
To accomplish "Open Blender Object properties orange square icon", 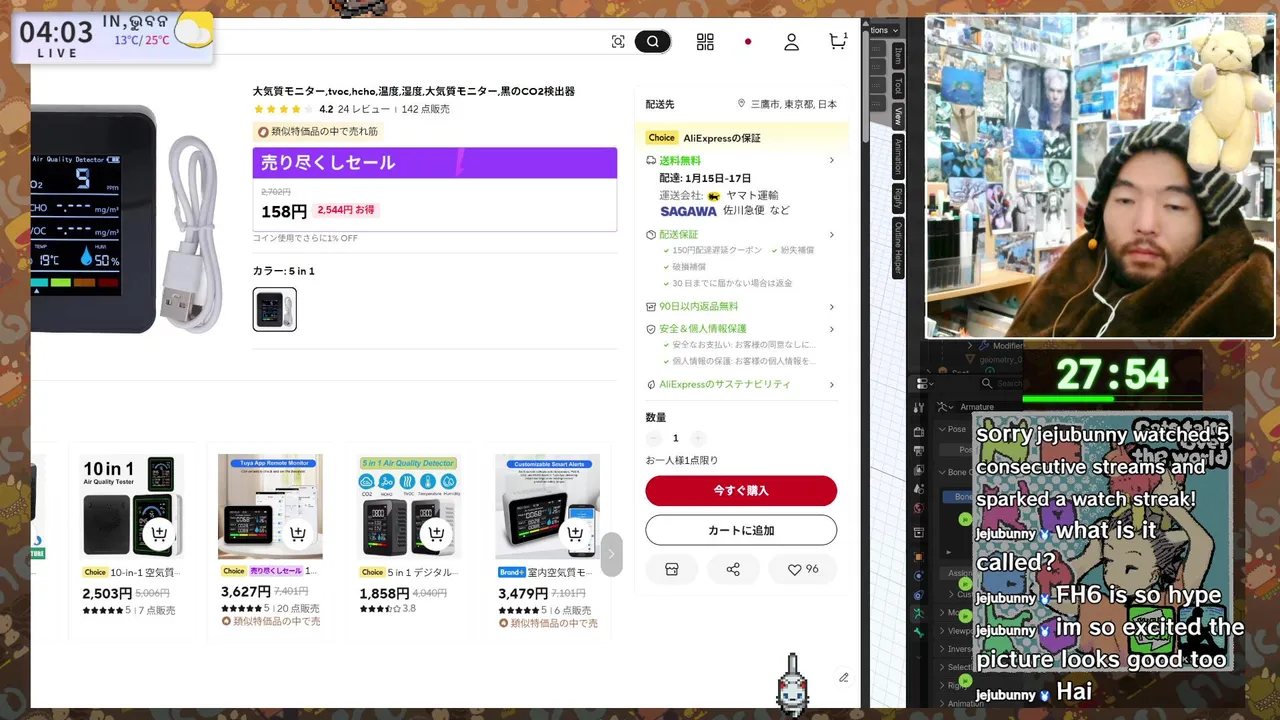I will (919, 556).
